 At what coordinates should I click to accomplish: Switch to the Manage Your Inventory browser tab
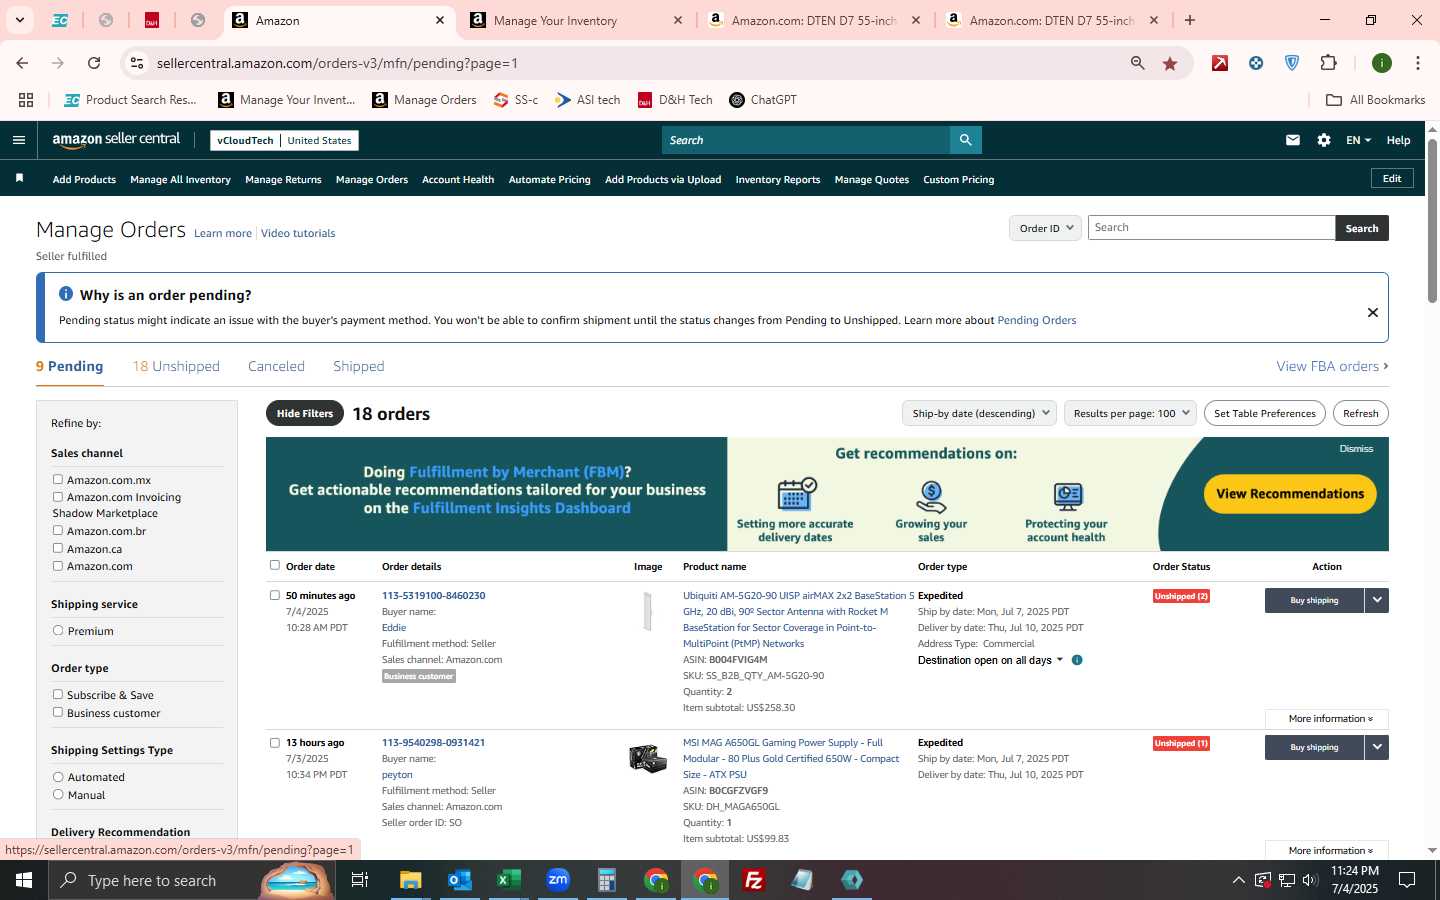click(575, 20)
